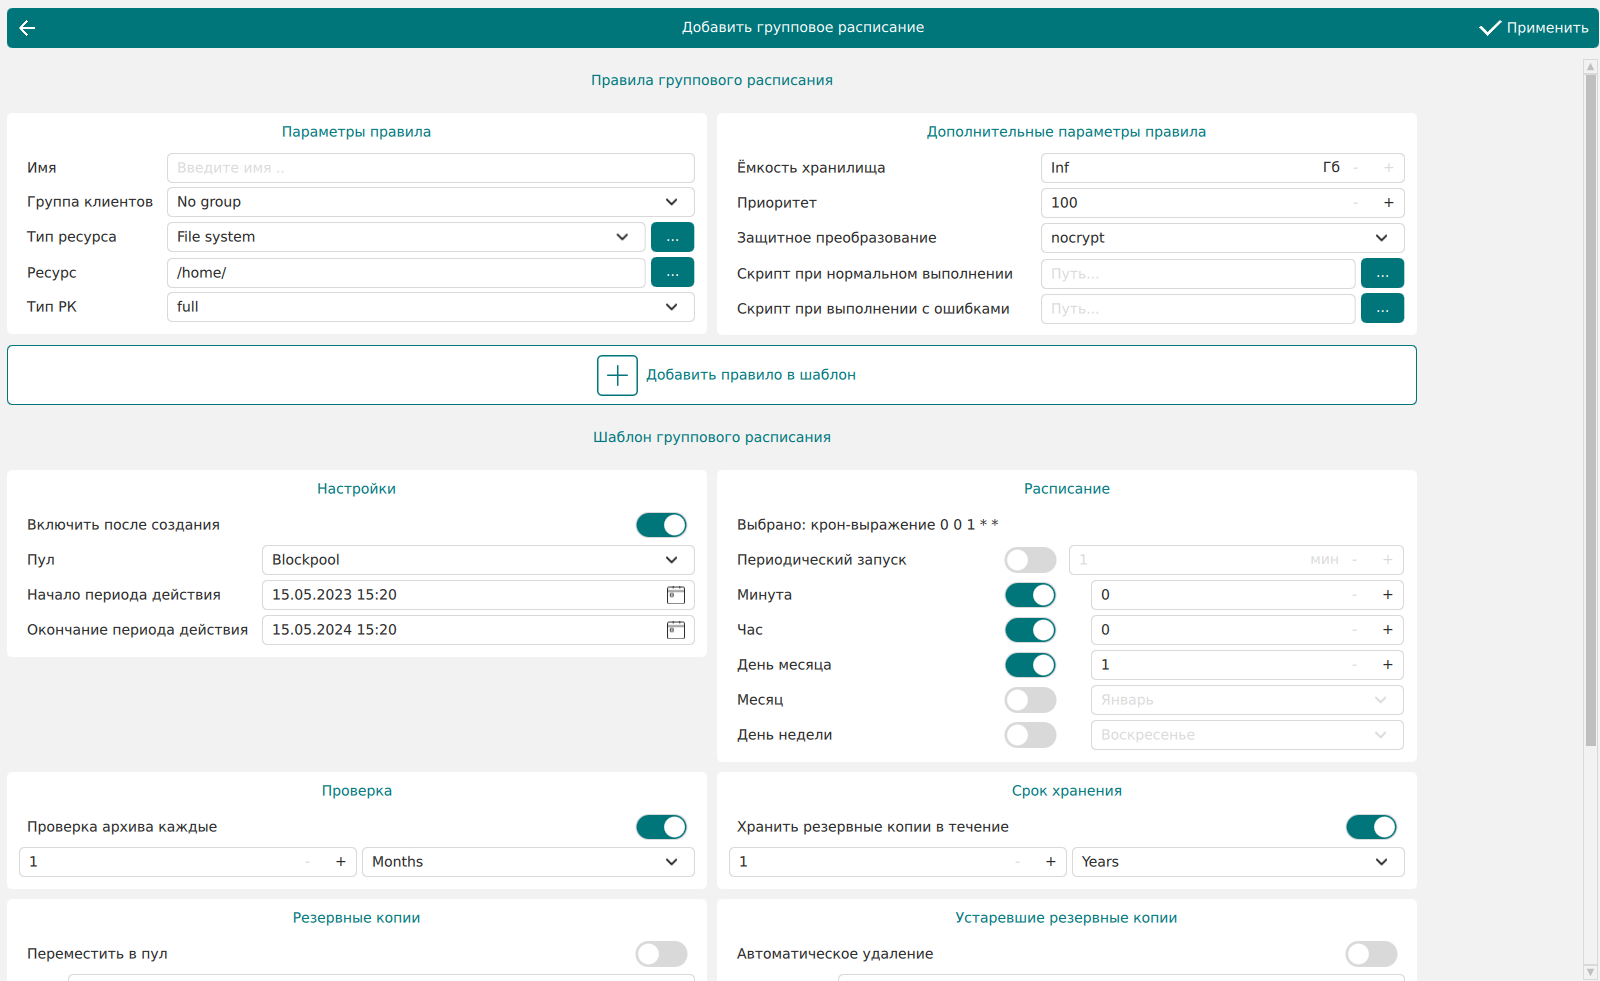
Task: Open browse button next to /home/ resource
Action: click(x=672, y=272)
